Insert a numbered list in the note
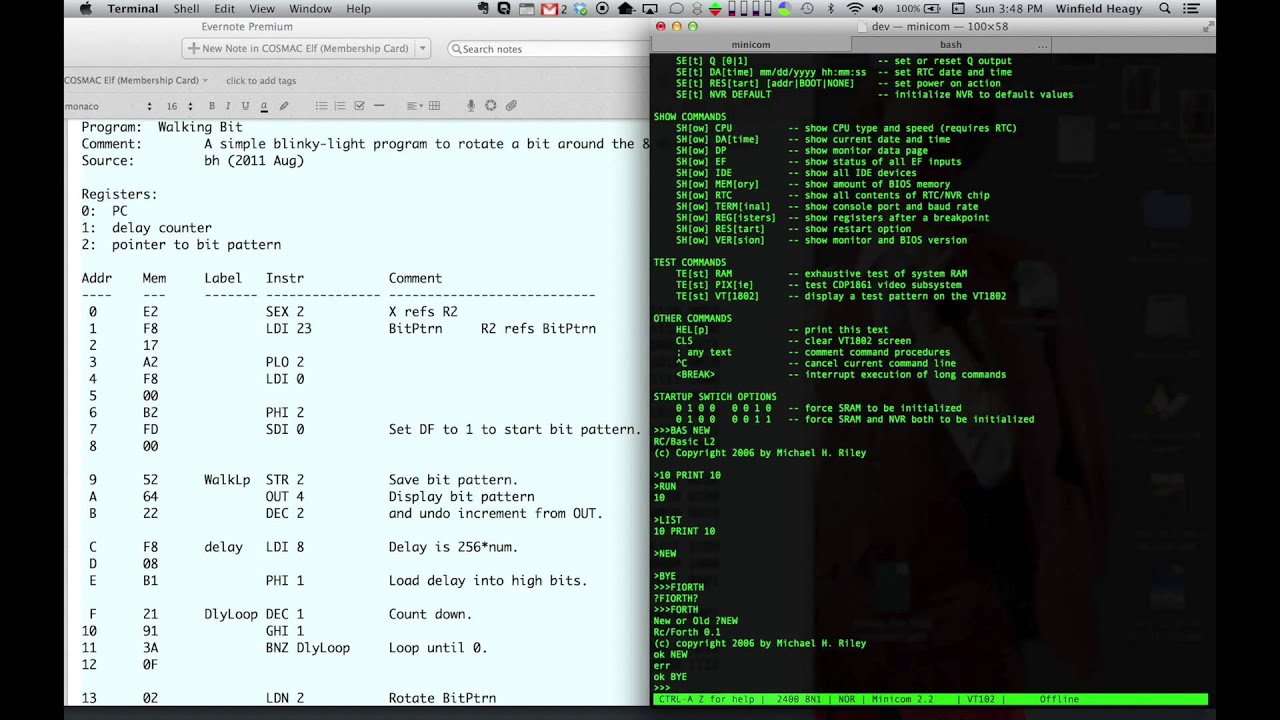This screenshot has height=720, width=1280. (x=340, y=106)
